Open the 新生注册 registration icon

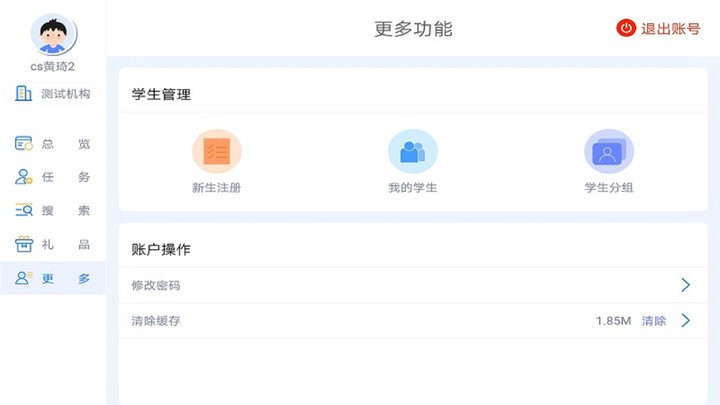point(217,151)
